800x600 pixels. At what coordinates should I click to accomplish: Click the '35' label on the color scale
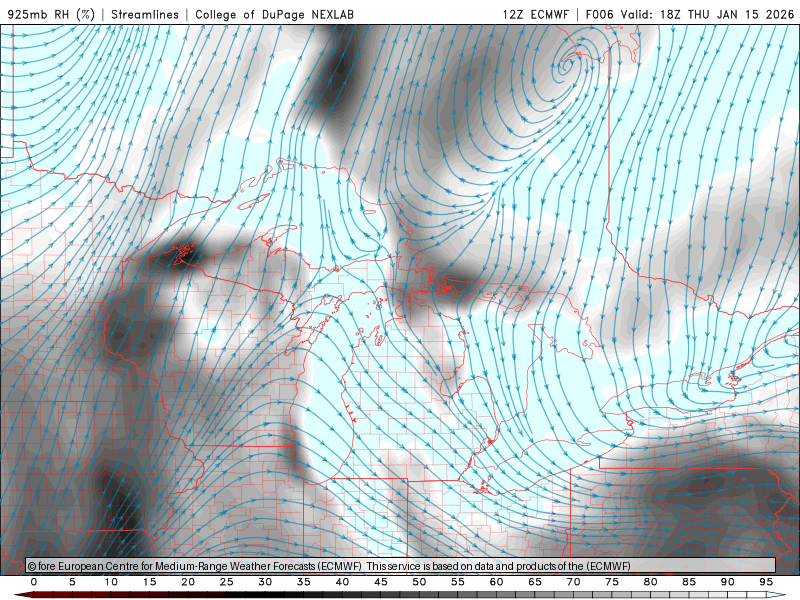[304, 582]
